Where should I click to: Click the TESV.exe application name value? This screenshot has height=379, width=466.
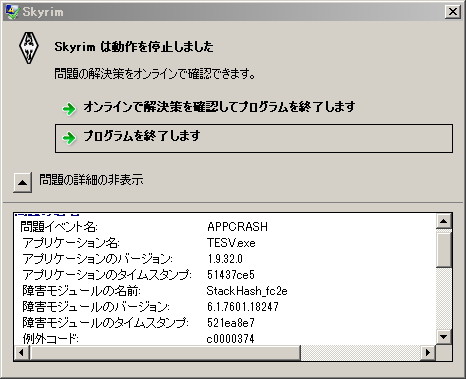tap(231, 243)
